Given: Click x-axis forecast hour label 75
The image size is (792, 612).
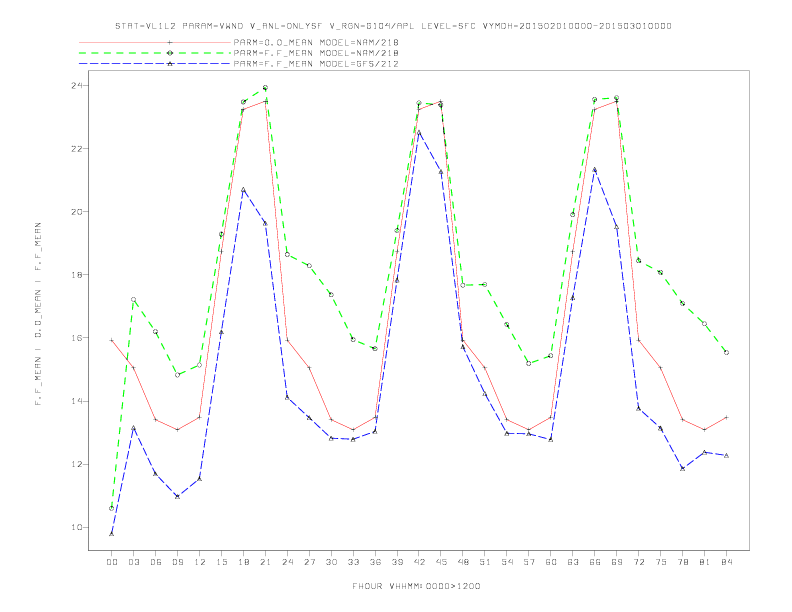Looking at the screenshot, I should pyautogui.click(x=661, y=562).
